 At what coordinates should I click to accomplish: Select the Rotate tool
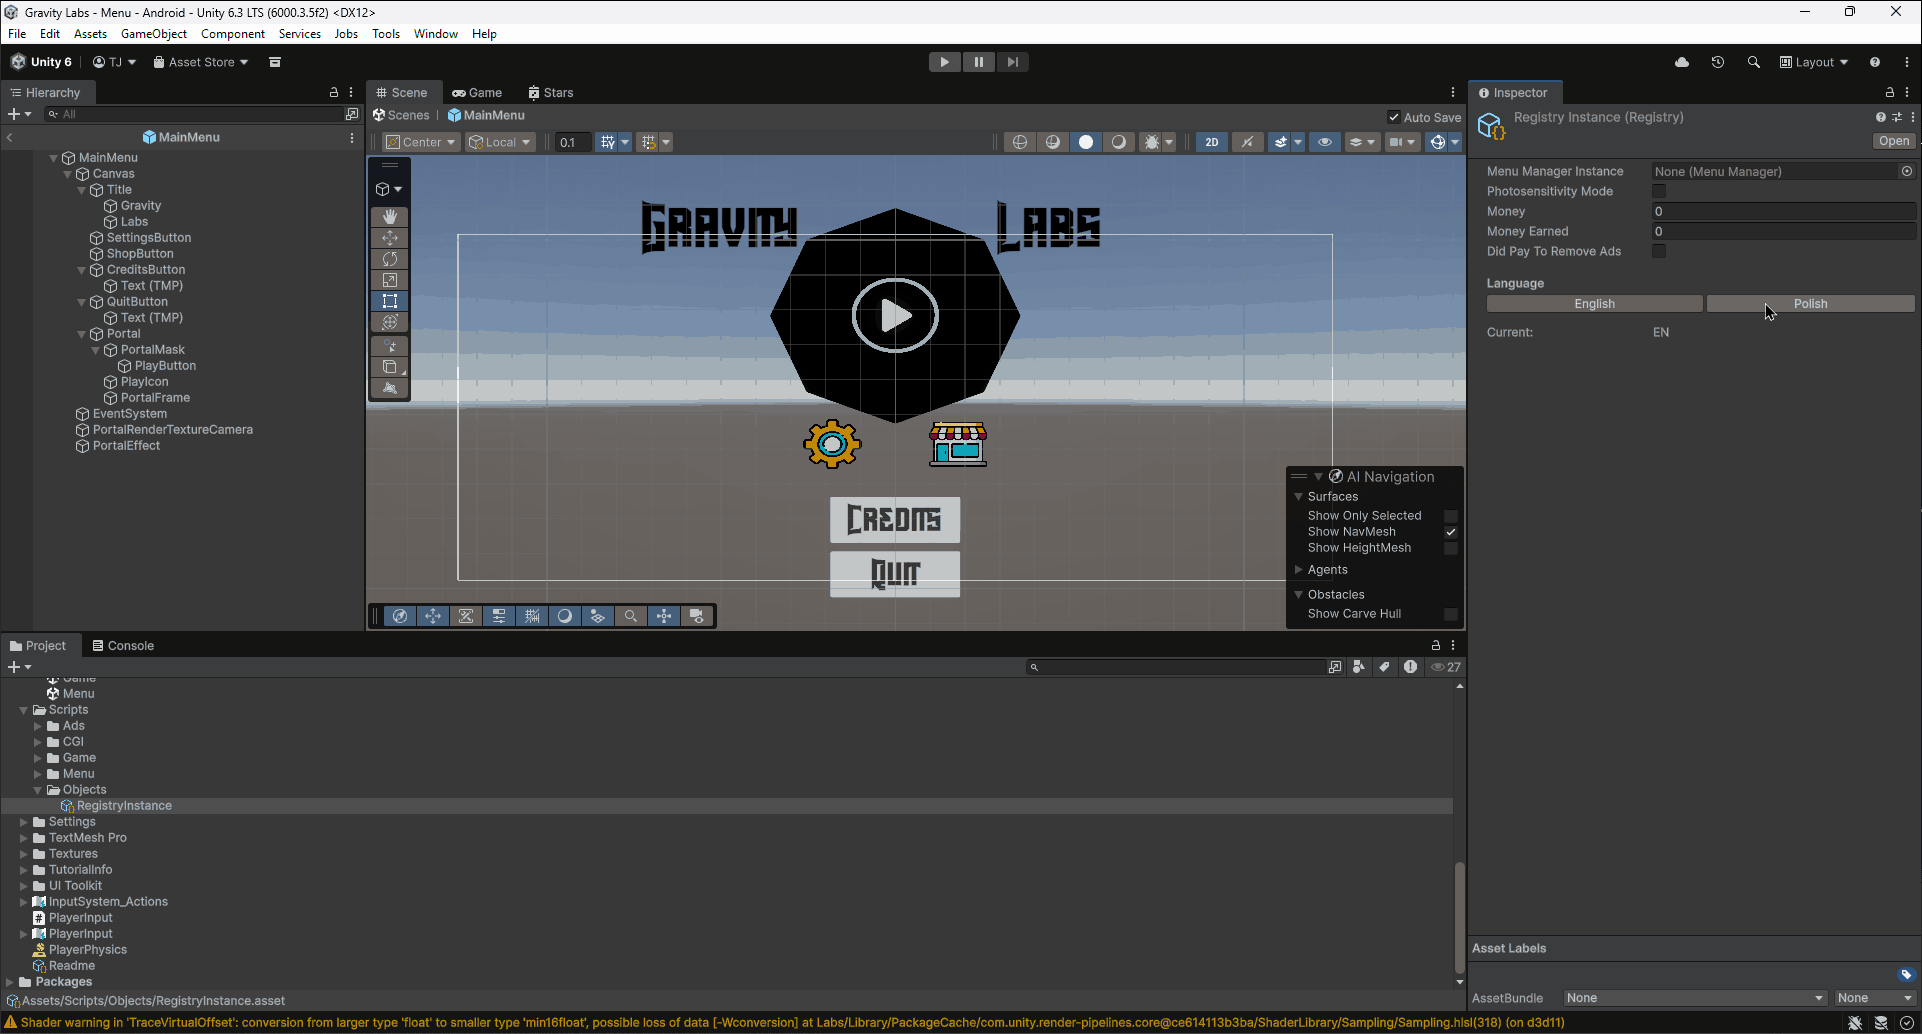pyautogui.click(x=389, y=259)
